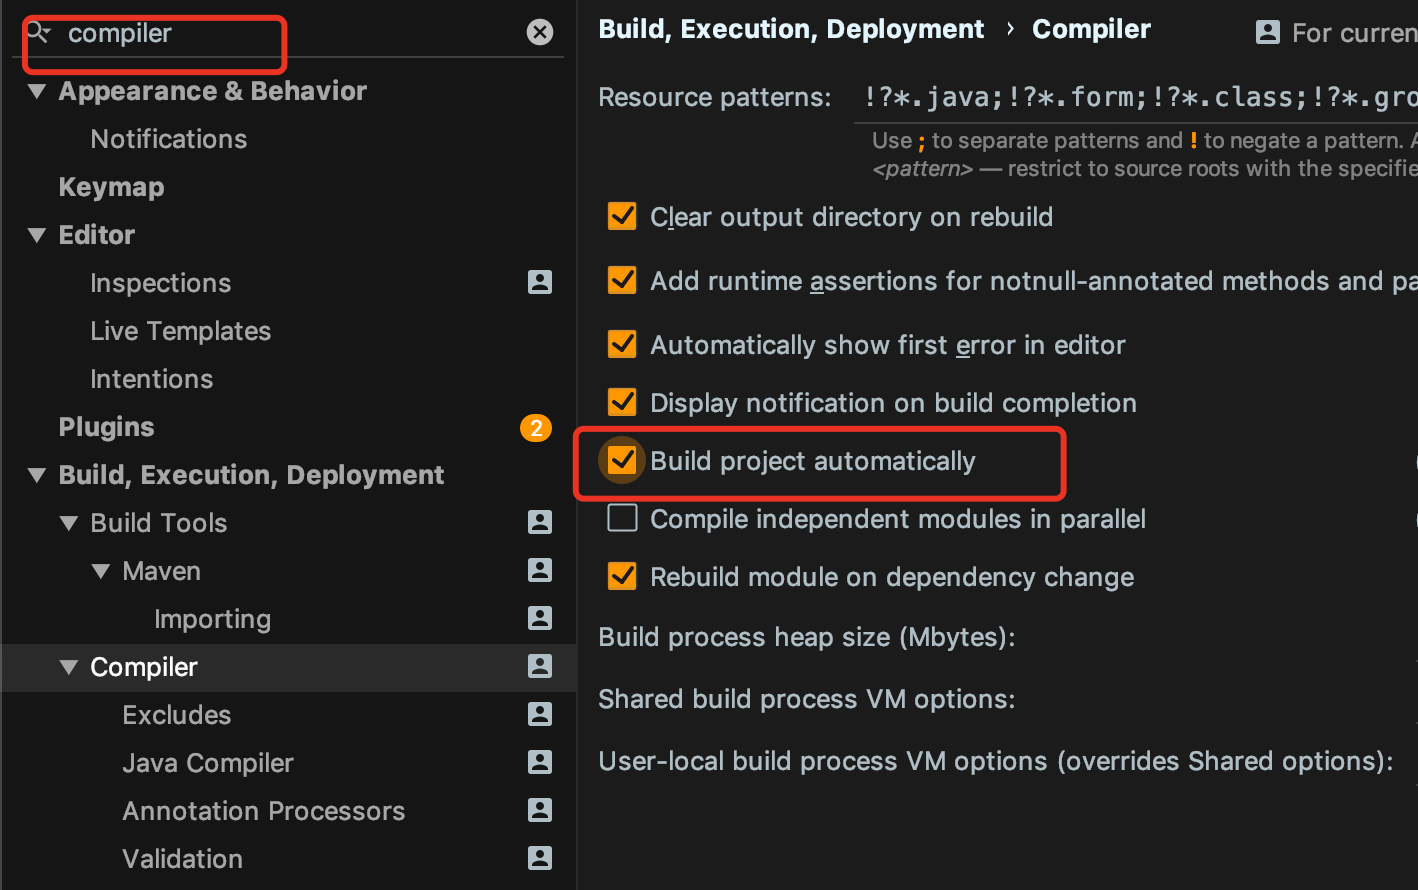1418x890 pixels.
Task: Click the search magnifier icon
Action: (39, 32)
